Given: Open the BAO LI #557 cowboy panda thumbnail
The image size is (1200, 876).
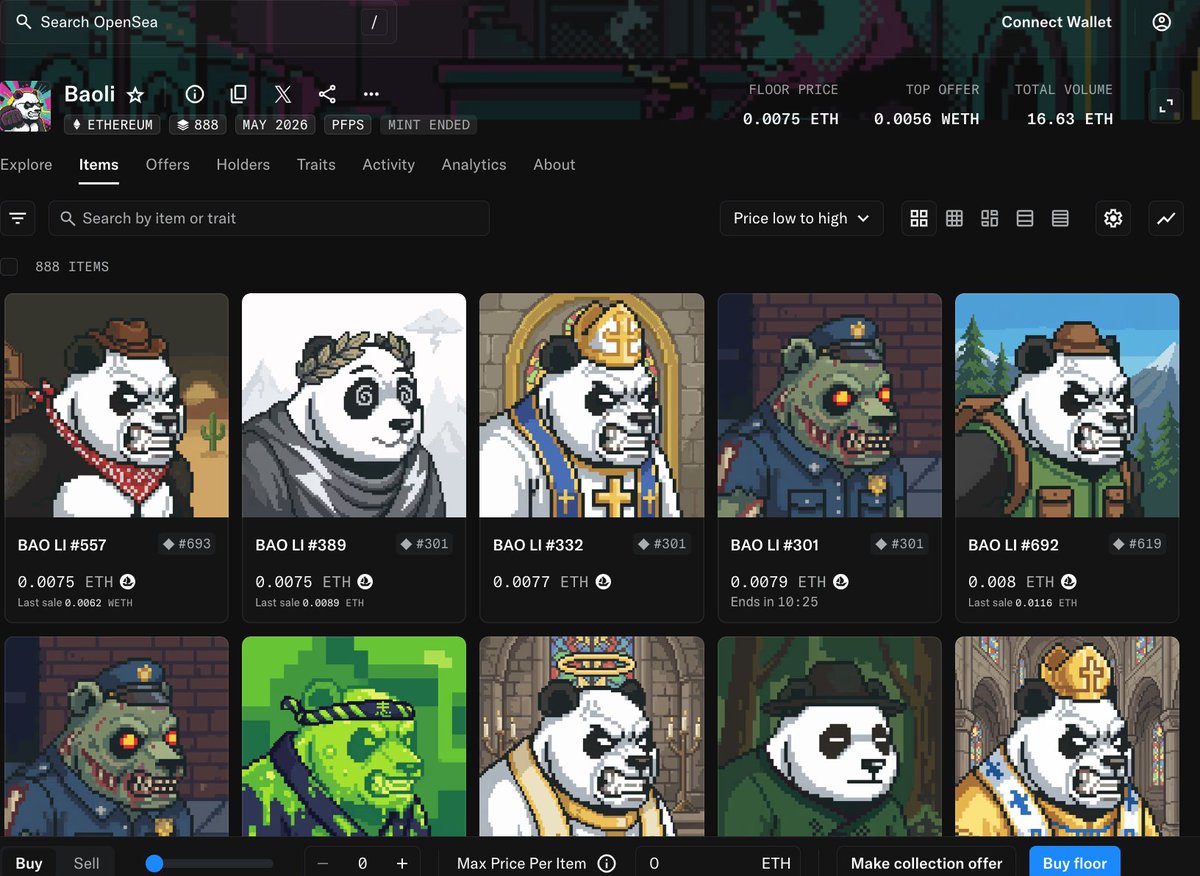Looking at the screenshot, I should click(x=117, y=405).
